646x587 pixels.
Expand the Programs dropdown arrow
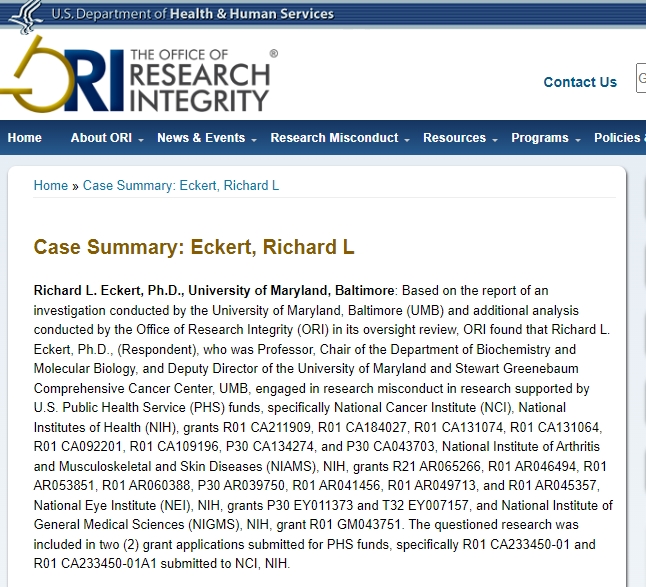tap(577, 139)
